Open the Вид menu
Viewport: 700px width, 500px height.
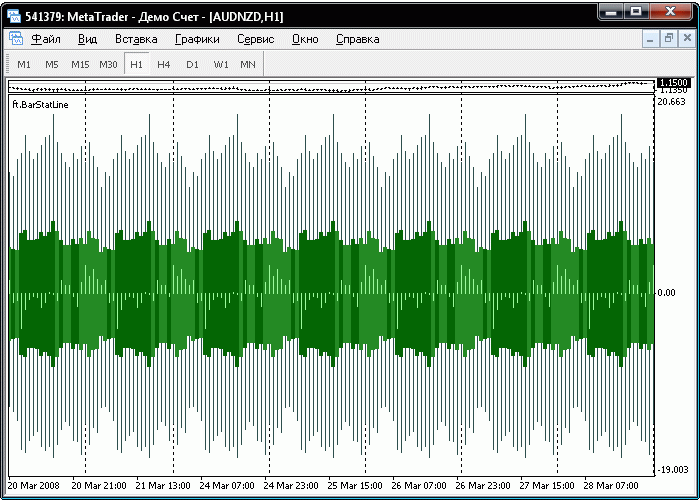(x=88, y=39)
